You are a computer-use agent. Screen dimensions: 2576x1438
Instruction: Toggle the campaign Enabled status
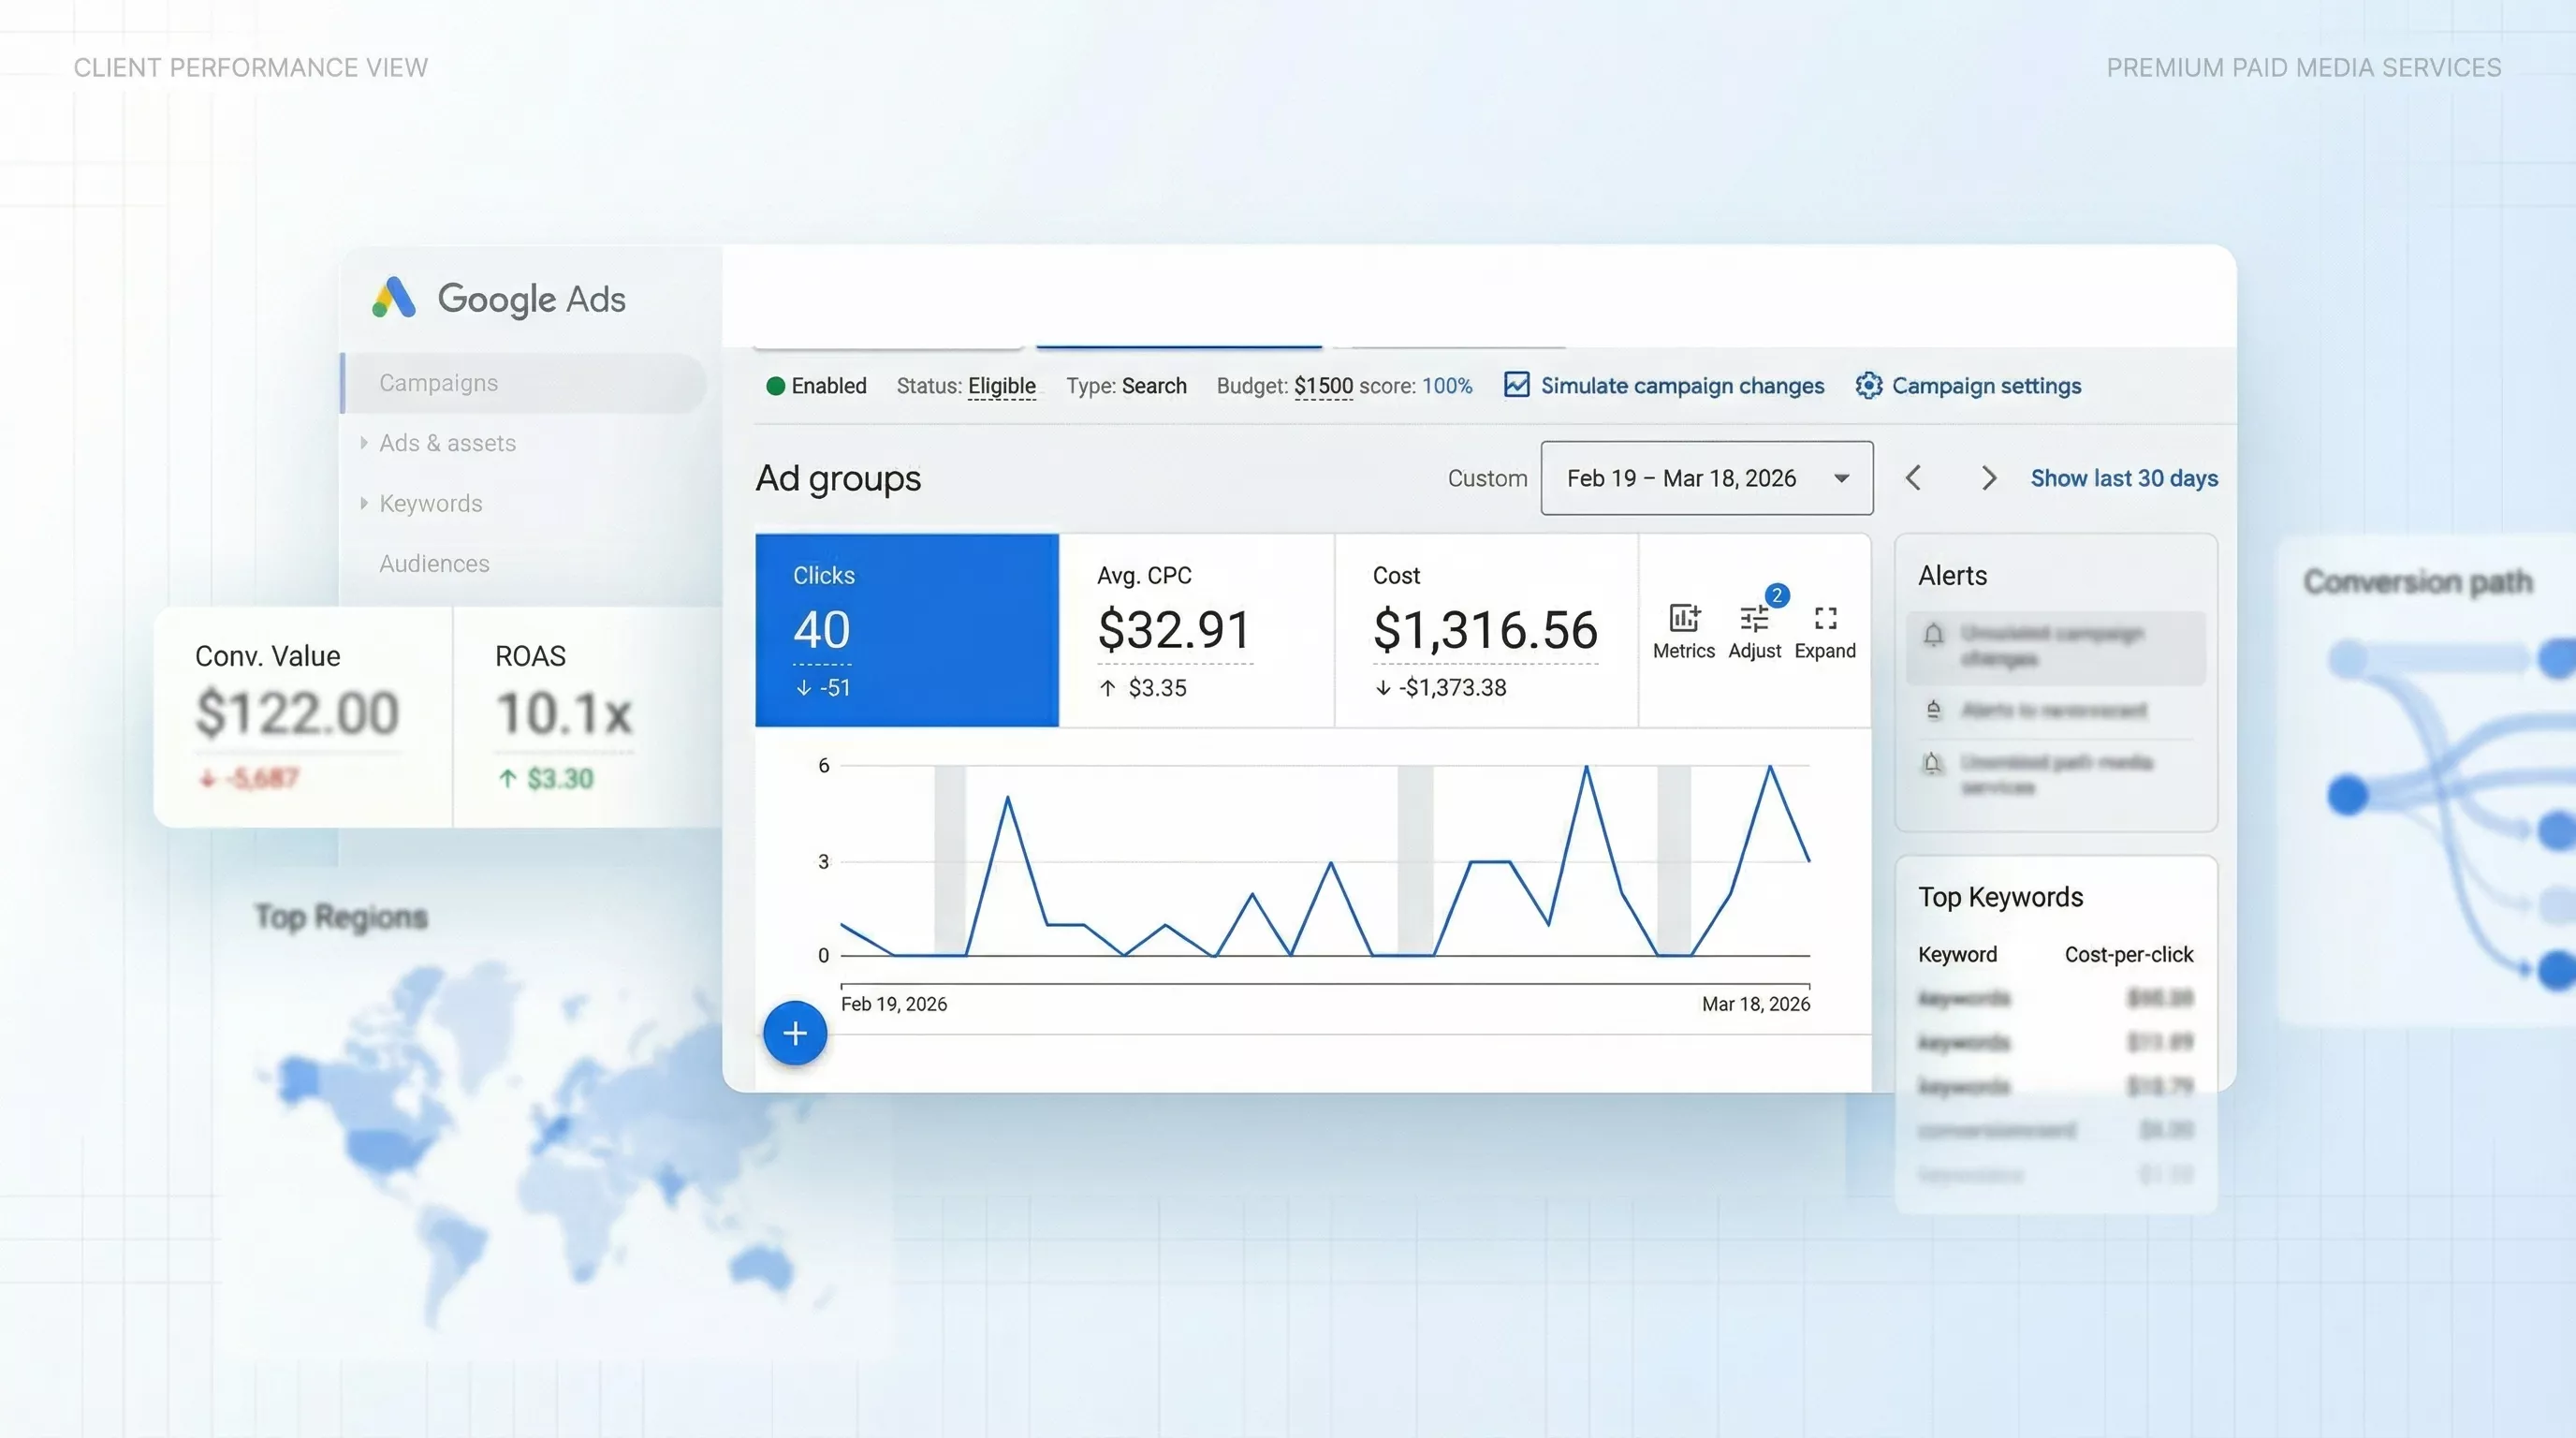(776, 386)
